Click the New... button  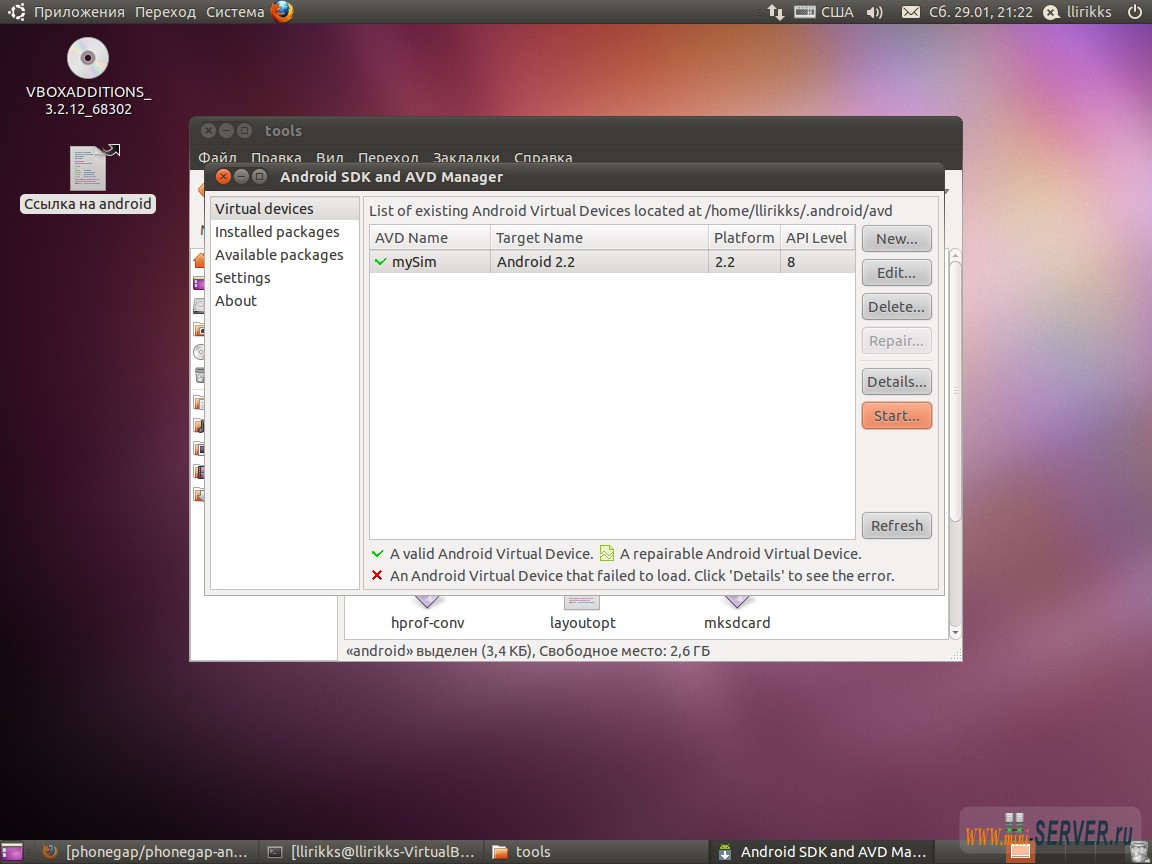tap(896, 239)
